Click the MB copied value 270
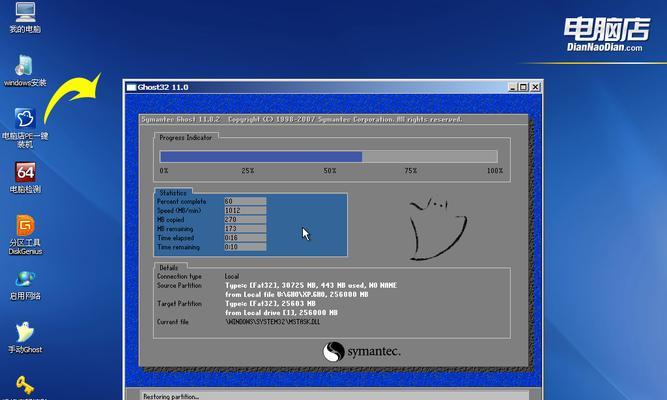This screenshot has height=400, width=667. click(x=245, y=220)
